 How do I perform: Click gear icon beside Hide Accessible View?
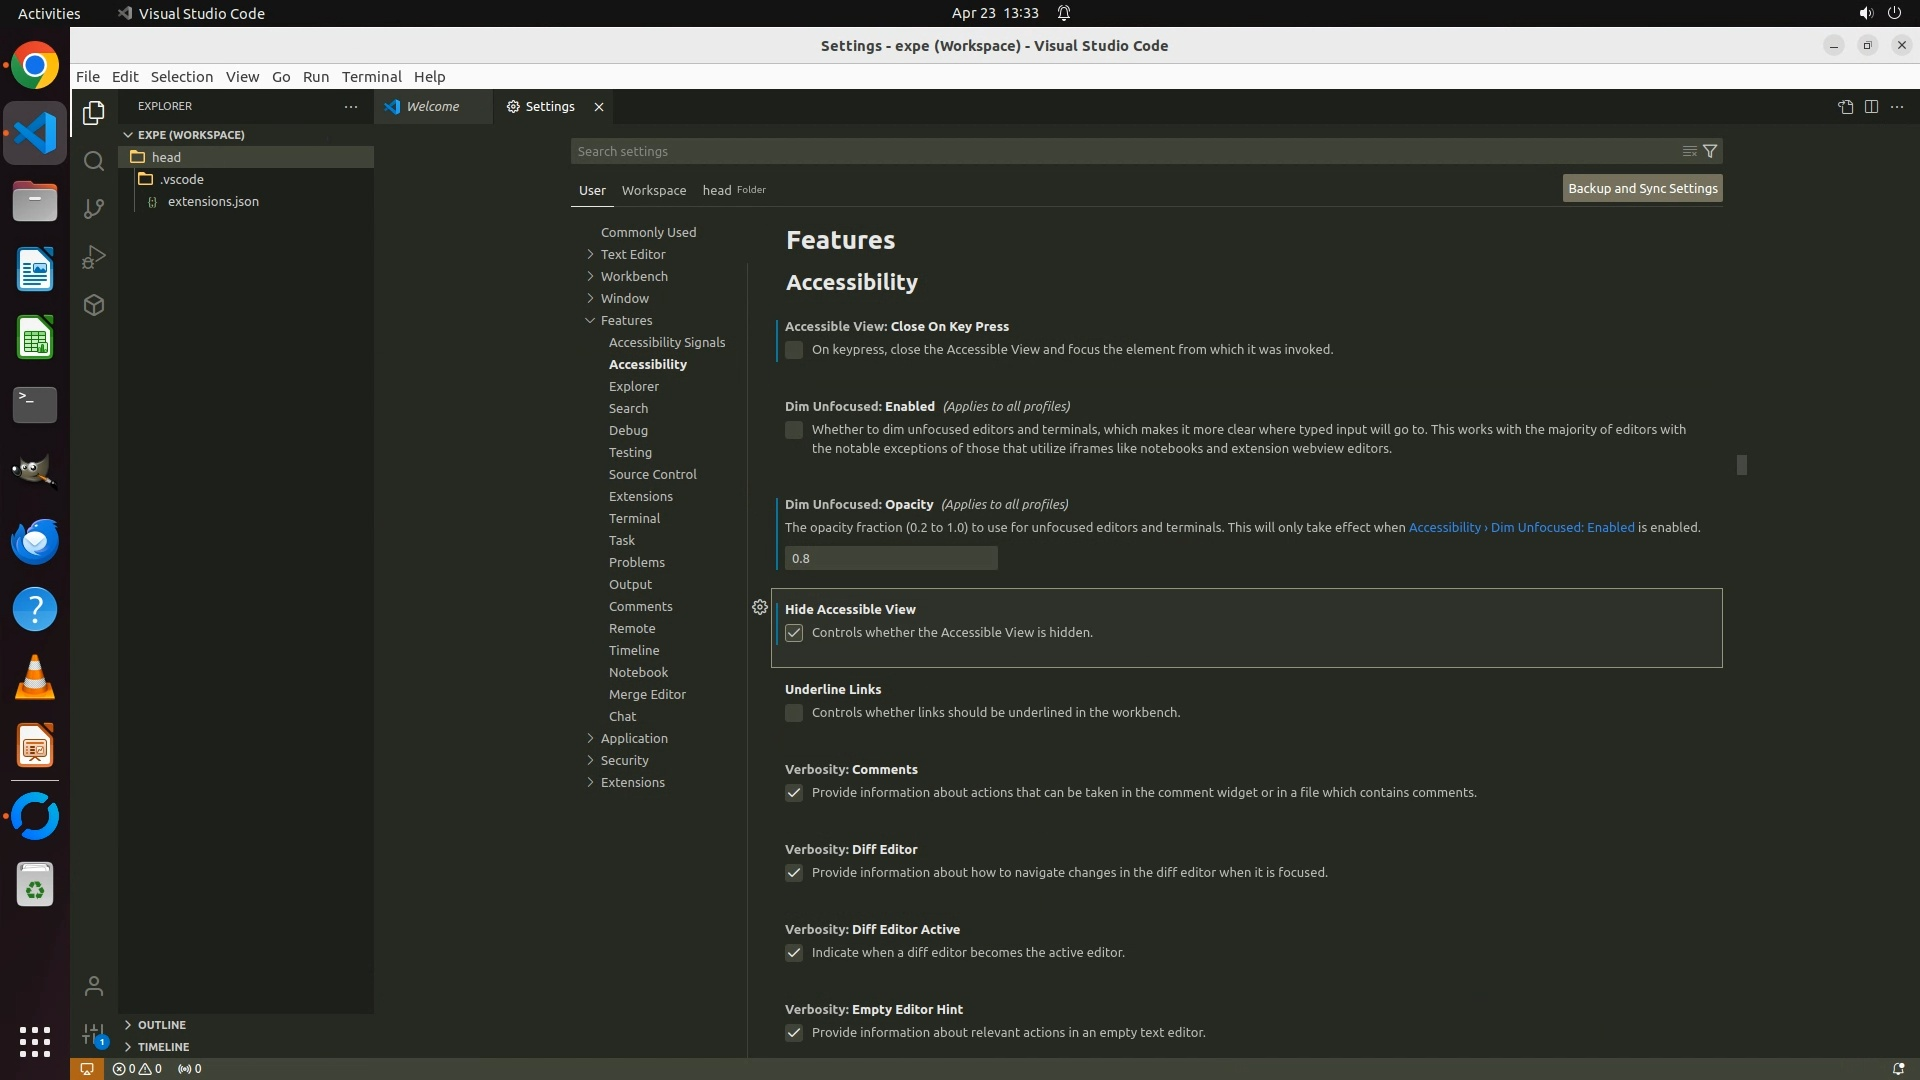pyautogui.click(x=760, y=607)
